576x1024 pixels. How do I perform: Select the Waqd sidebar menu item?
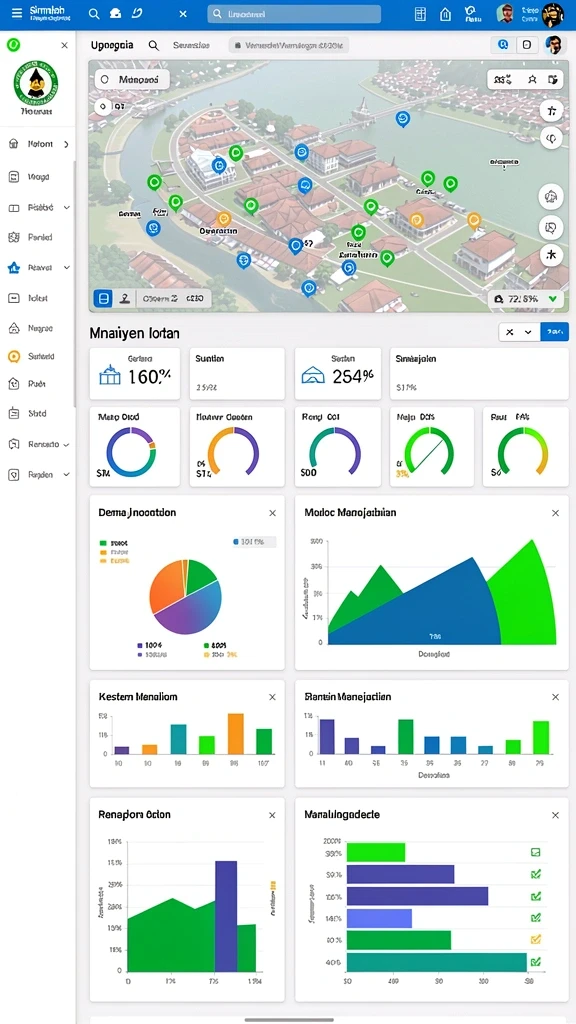coord(37,177)
